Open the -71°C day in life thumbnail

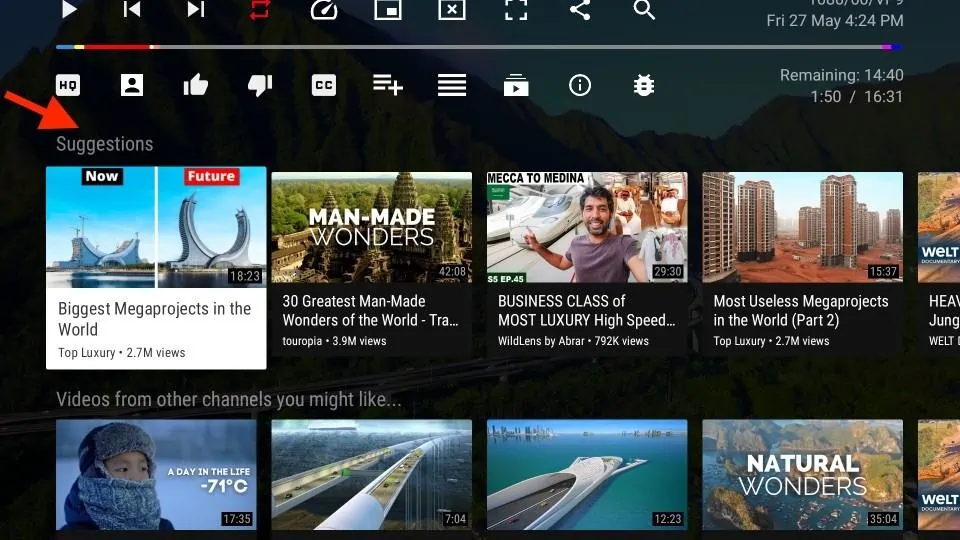(x=156, y=474)
